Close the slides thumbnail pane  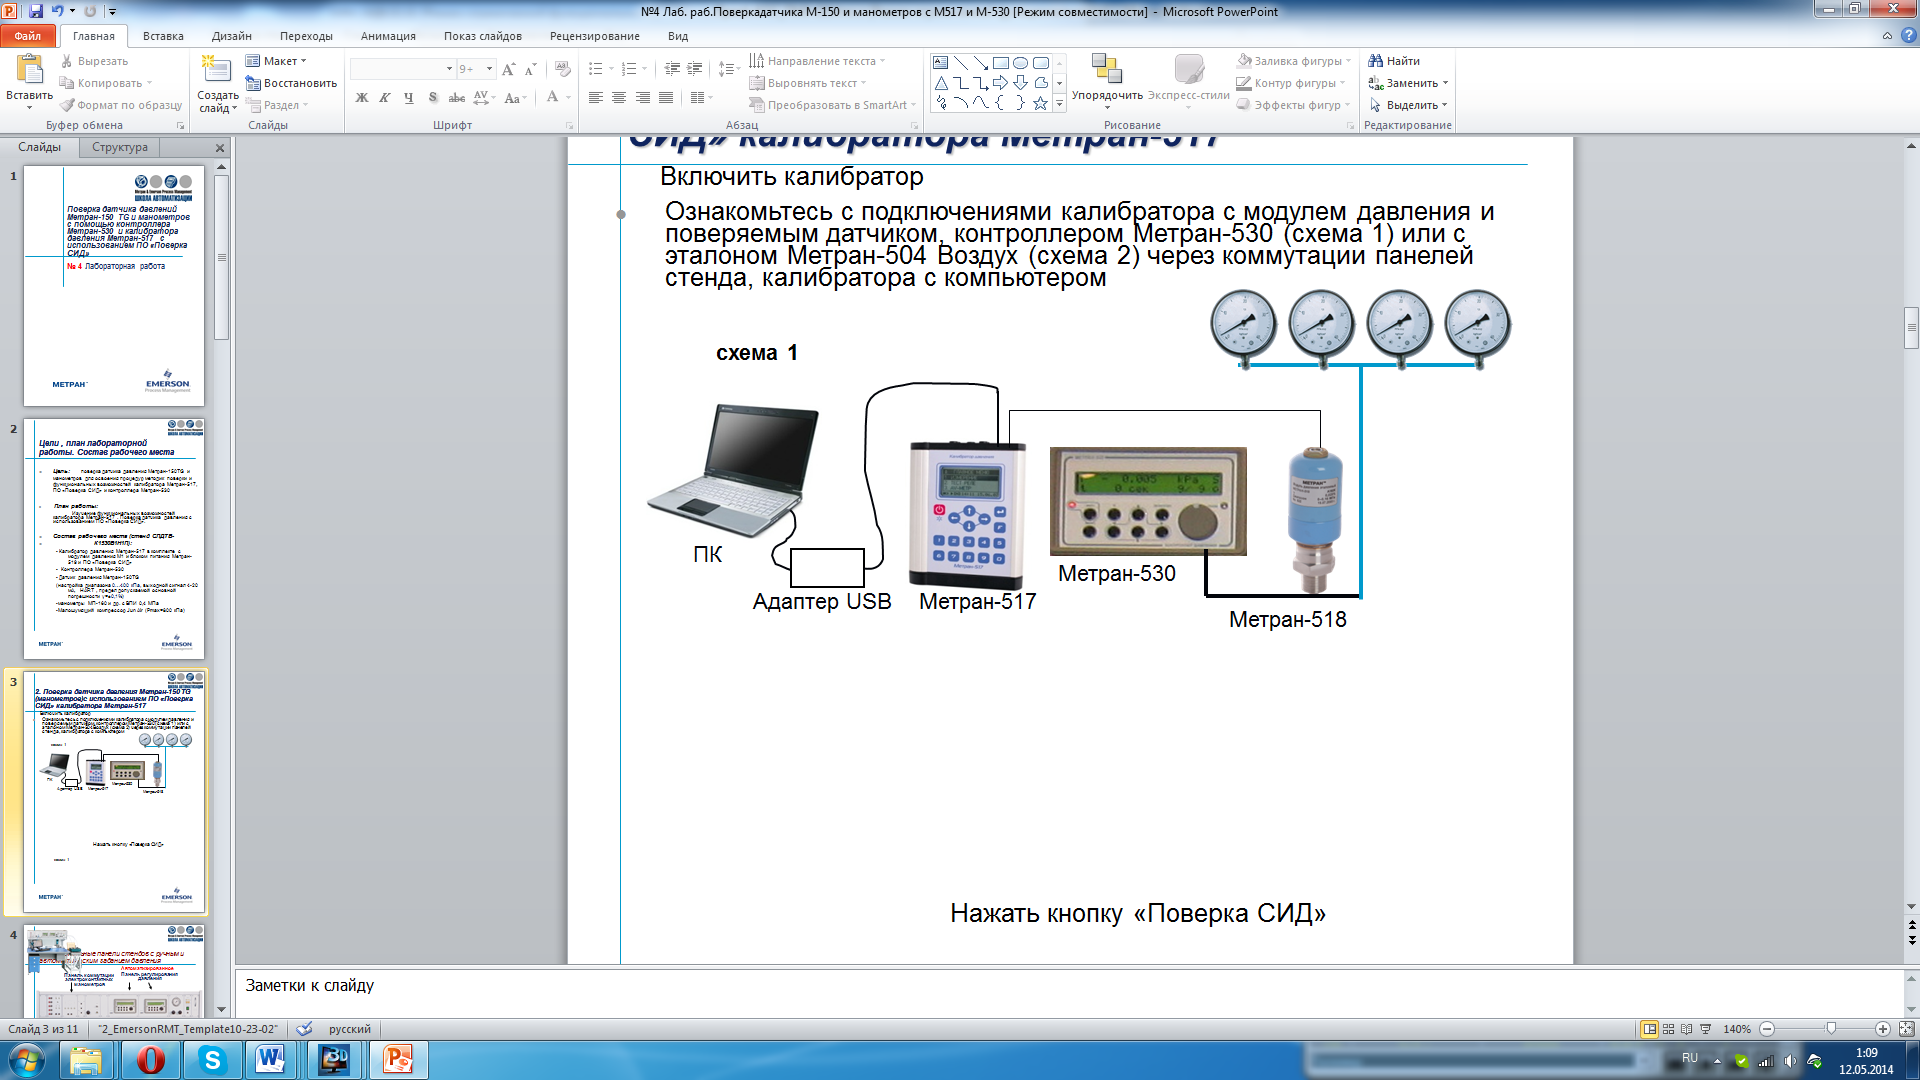click(x=220, y=148)
